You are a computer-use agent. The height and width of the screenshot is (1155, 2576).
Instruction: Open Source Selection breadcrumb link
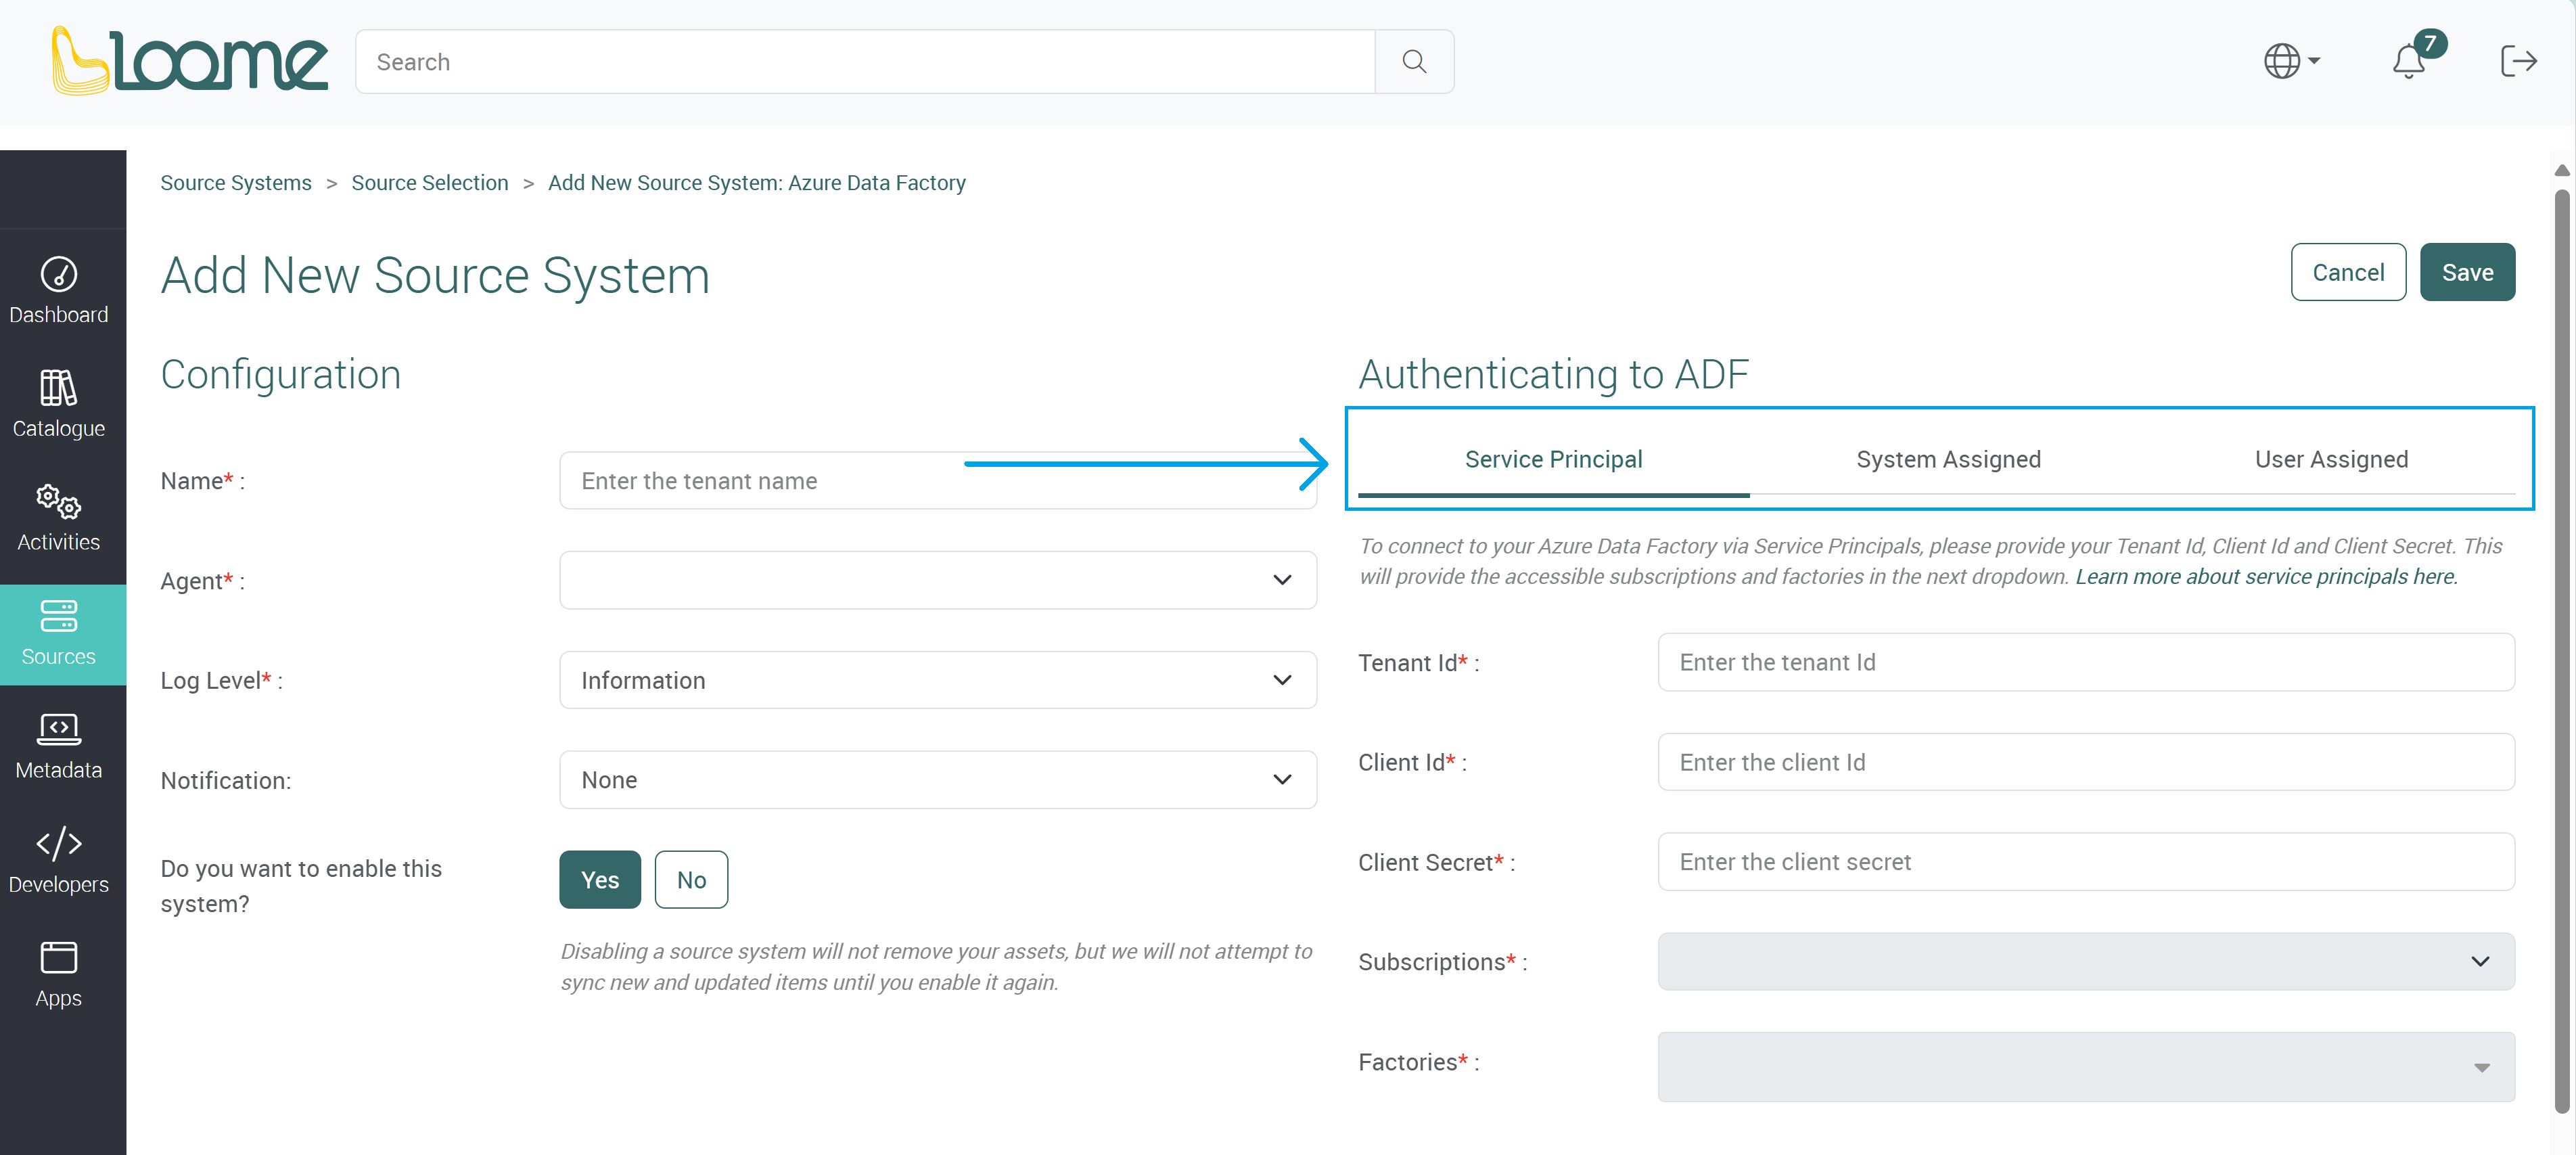click(430, 183)
